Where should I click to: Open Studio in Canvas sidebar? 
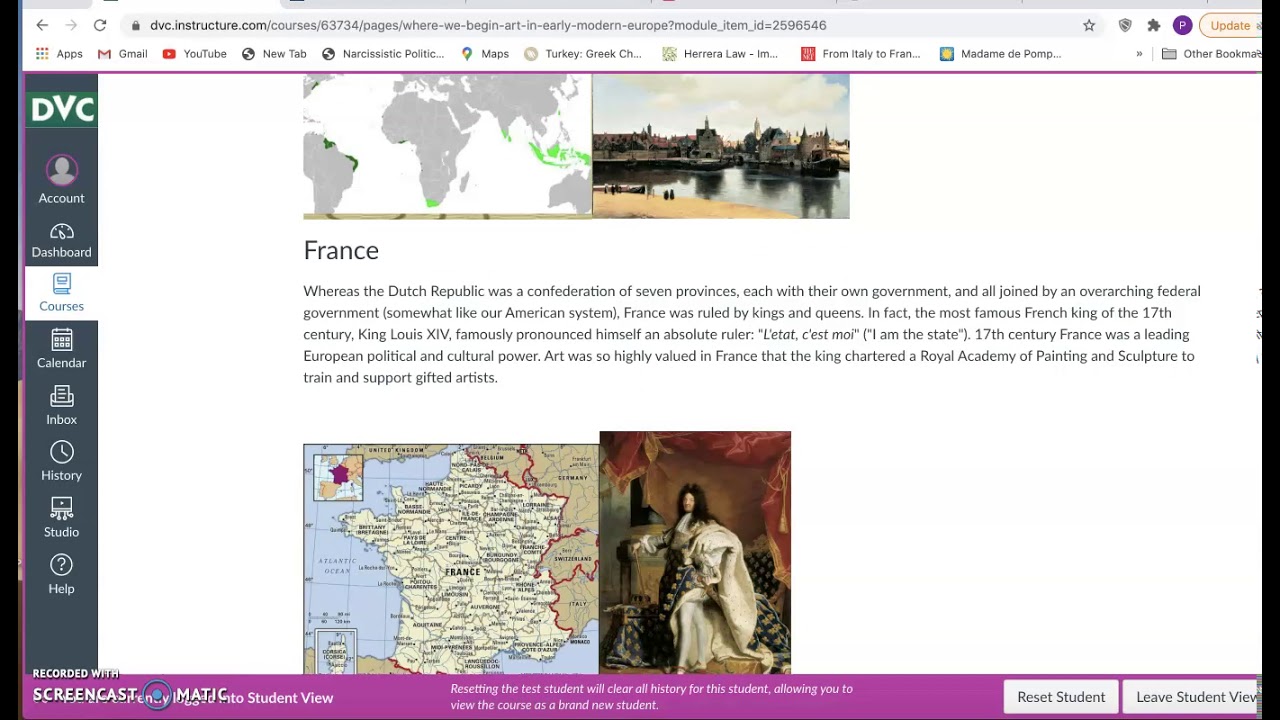click(61, 518)
